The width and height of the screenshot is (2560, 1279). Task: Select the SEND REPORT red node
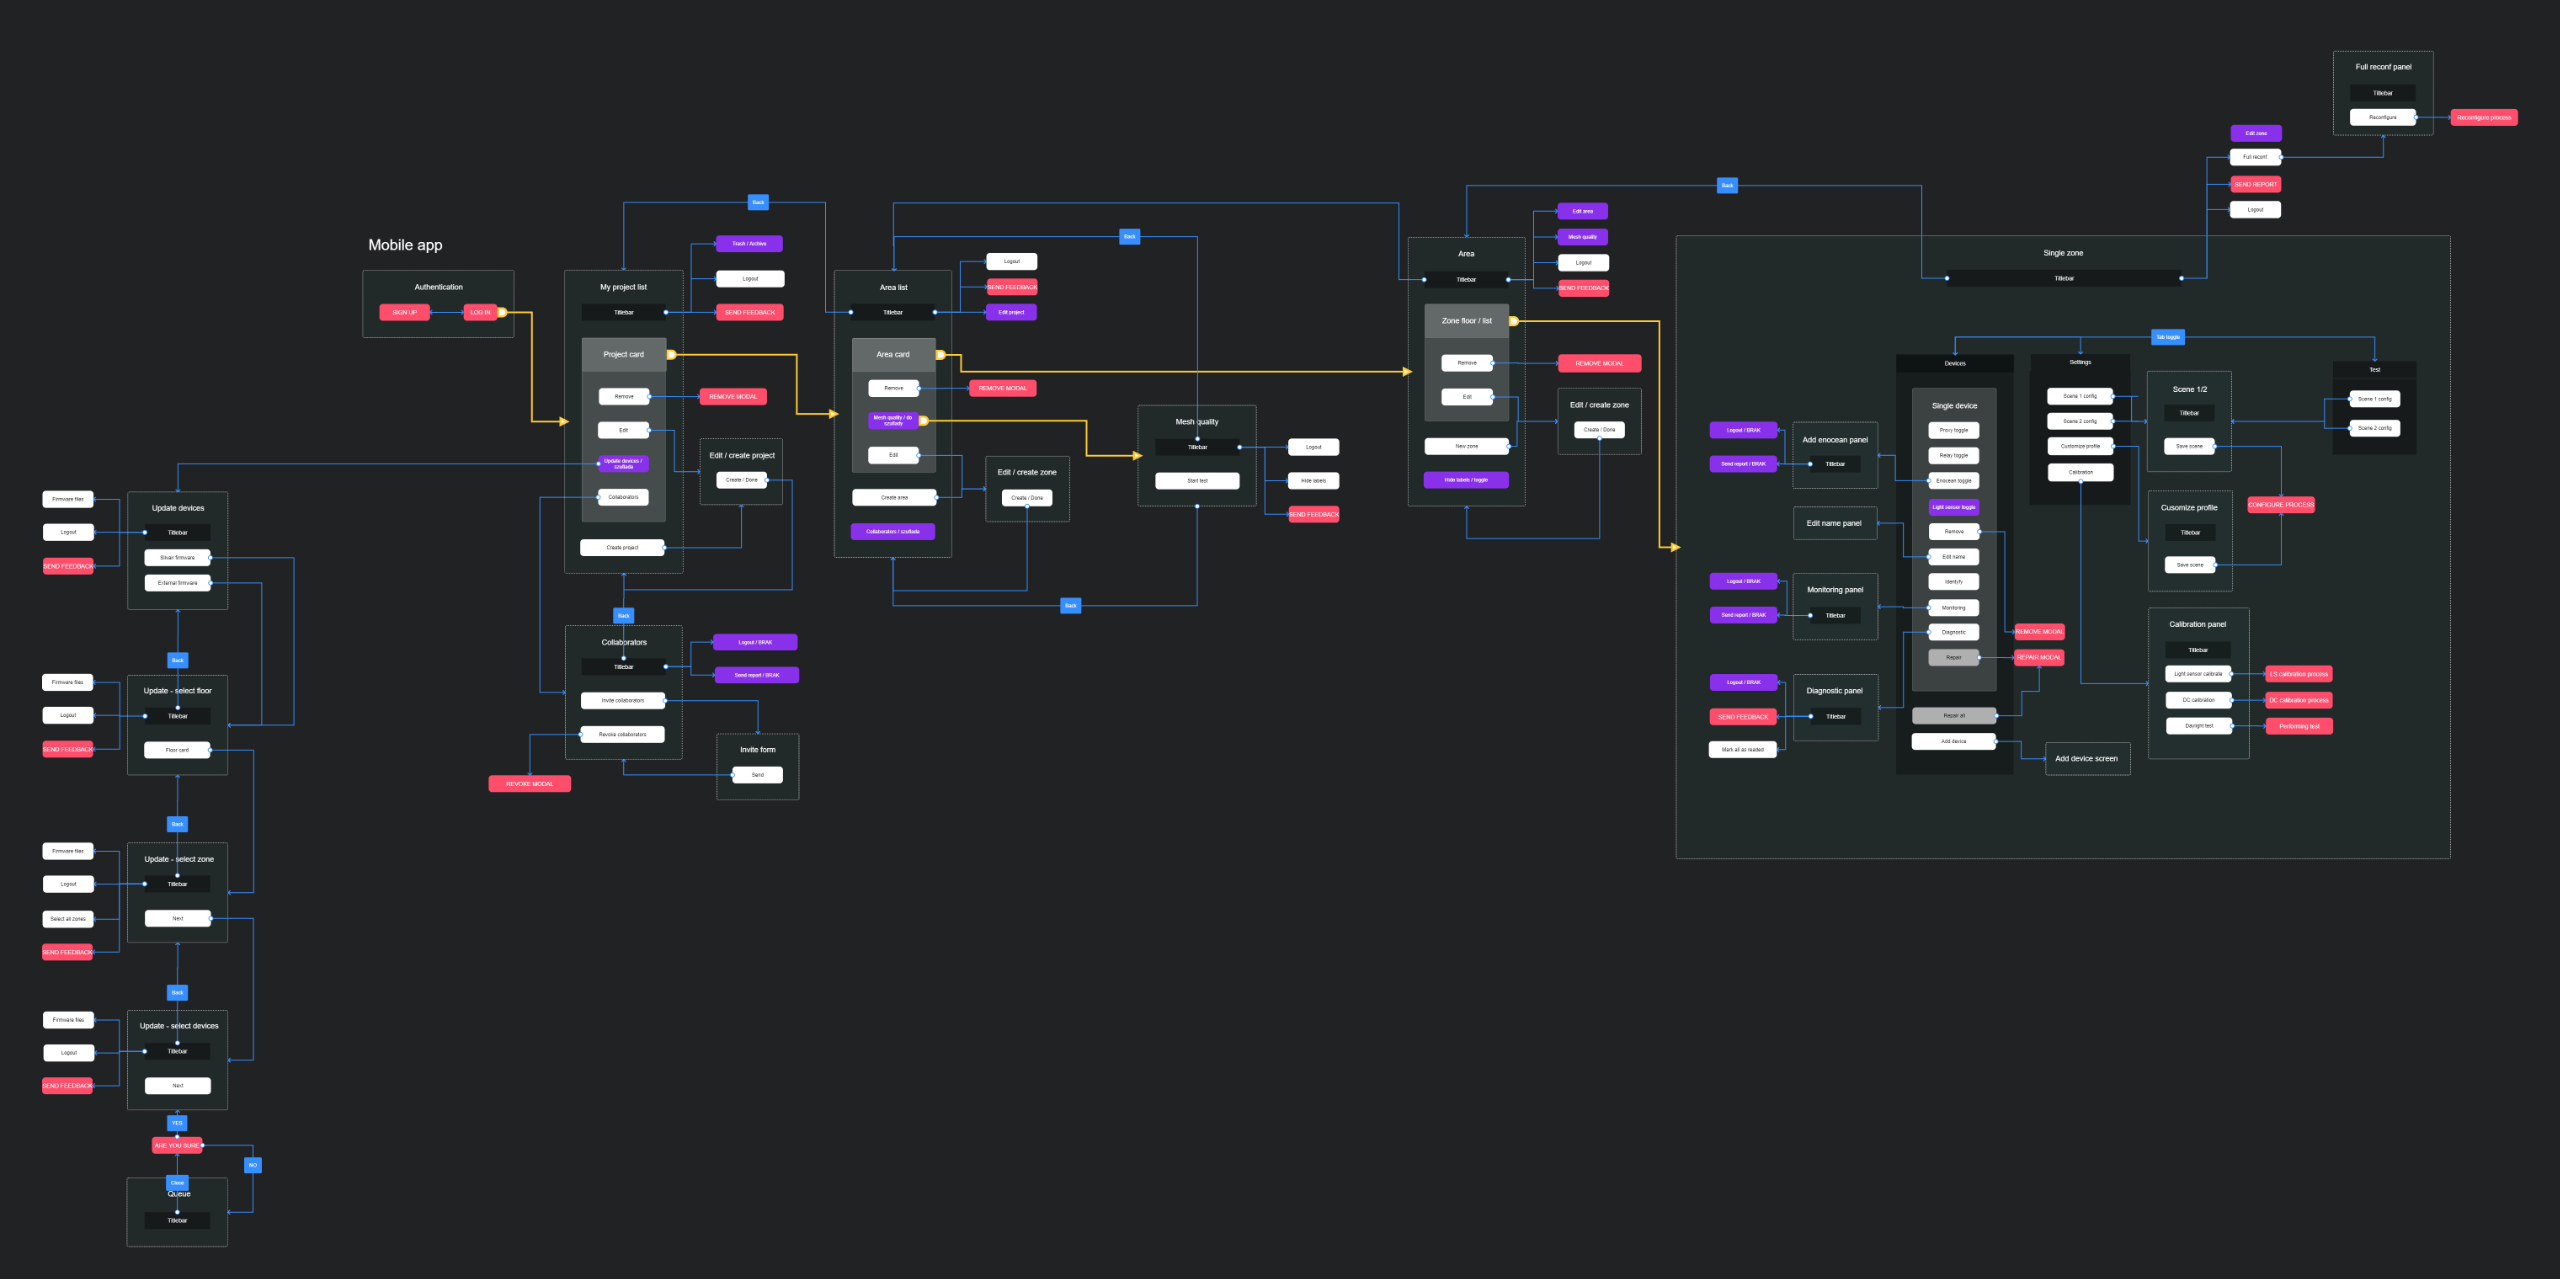[2256, 184]
